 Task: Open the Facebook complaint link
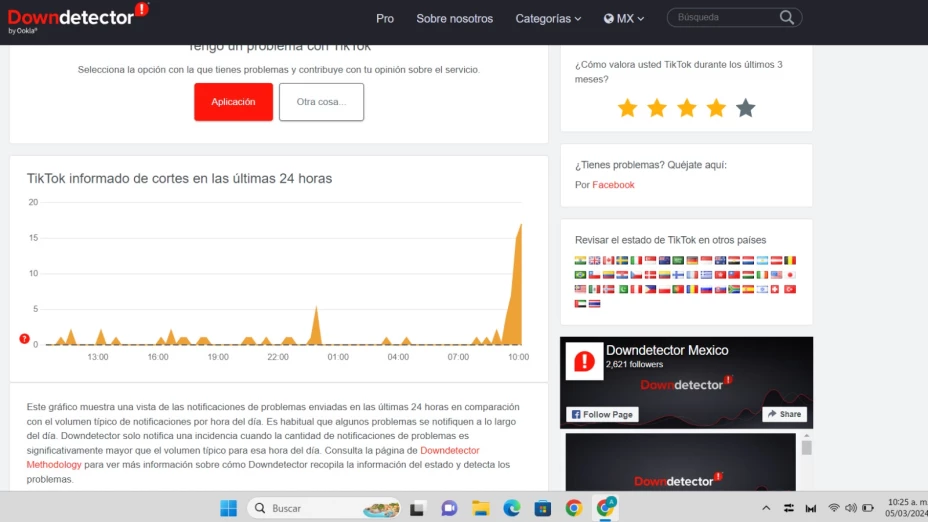tap(613, 185)
